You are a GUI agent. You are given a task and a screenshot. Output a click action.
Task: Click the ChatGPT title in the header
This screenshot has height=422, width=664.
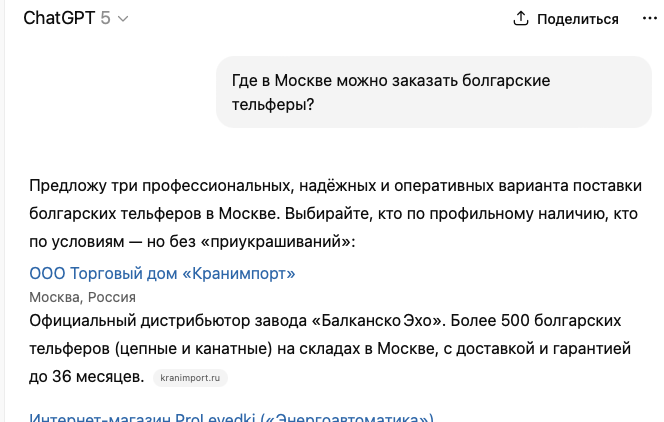[59, 18]
